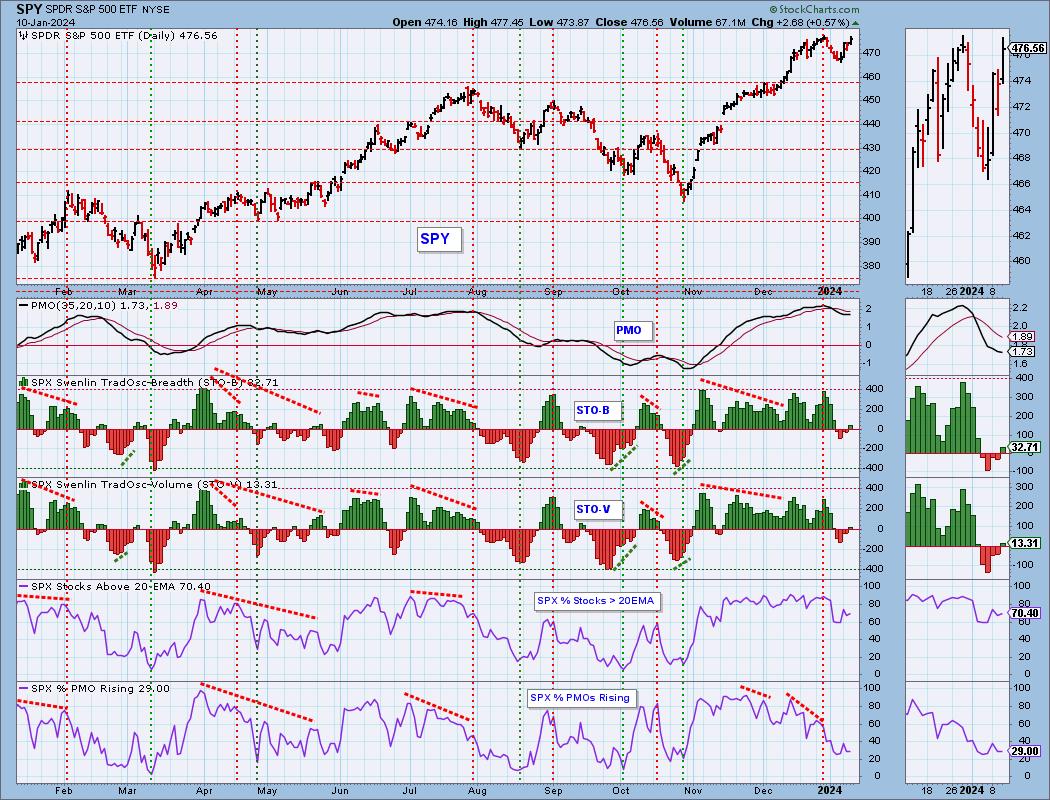Click the blue SPY label box in price panel
The width and height of the screenshot is (1050, 800).
[439, 238]
